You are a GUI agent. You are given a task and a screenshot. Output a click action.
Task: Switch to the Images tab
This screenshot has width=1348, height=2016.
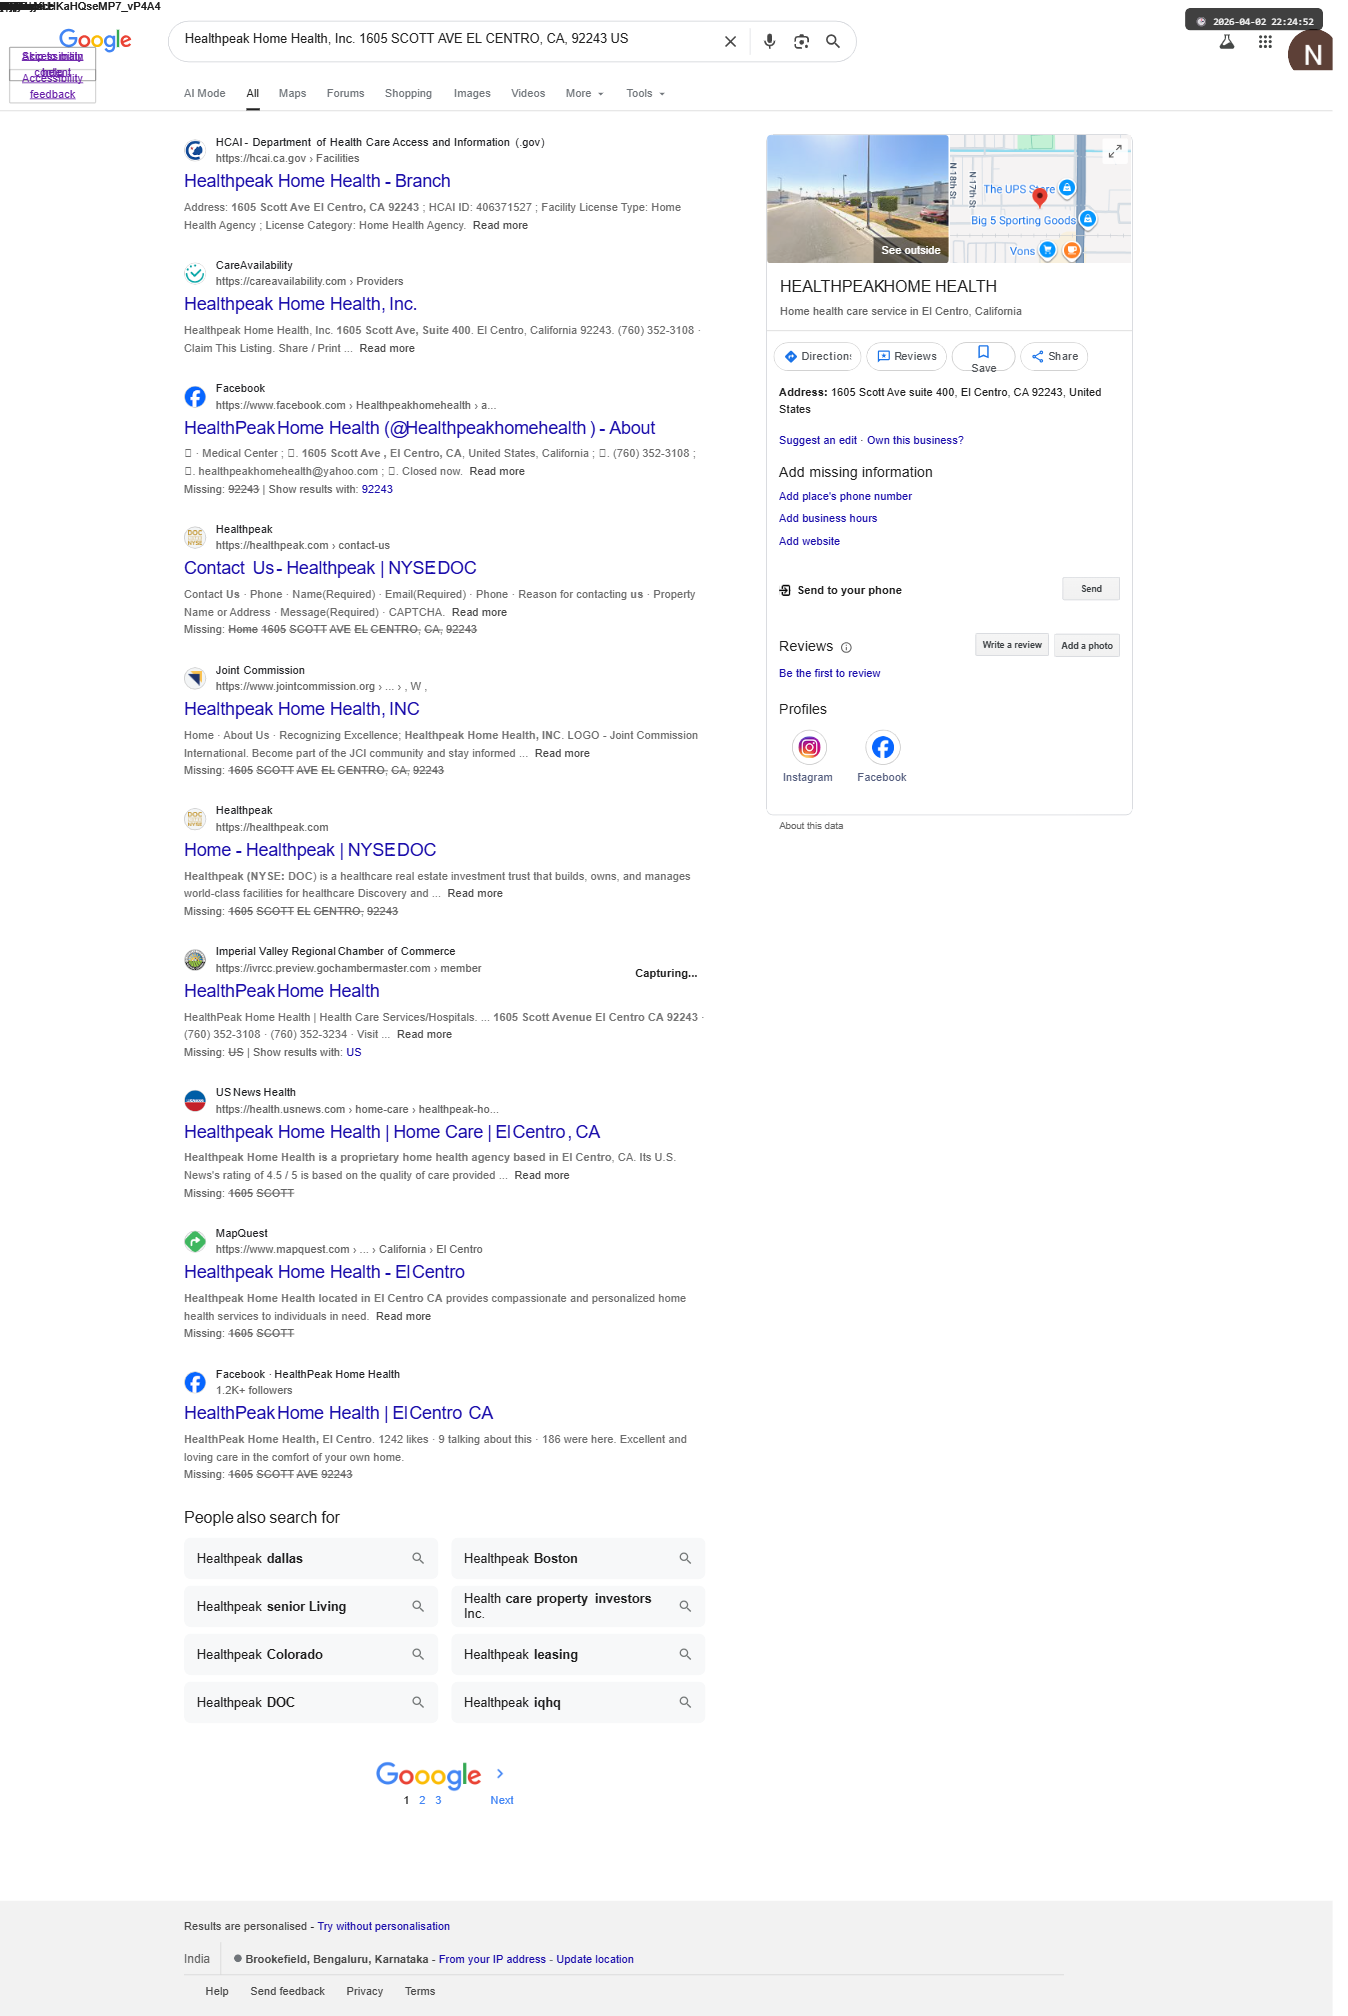point(472,93)
